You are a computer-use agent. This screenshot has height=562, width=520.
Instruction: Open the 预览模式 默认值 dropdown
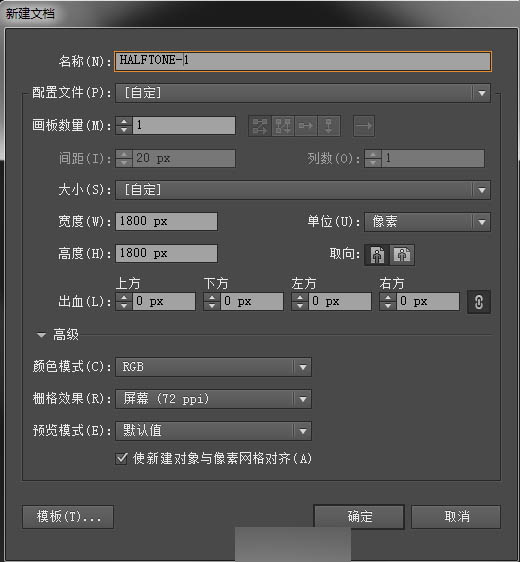coord(213,431)
